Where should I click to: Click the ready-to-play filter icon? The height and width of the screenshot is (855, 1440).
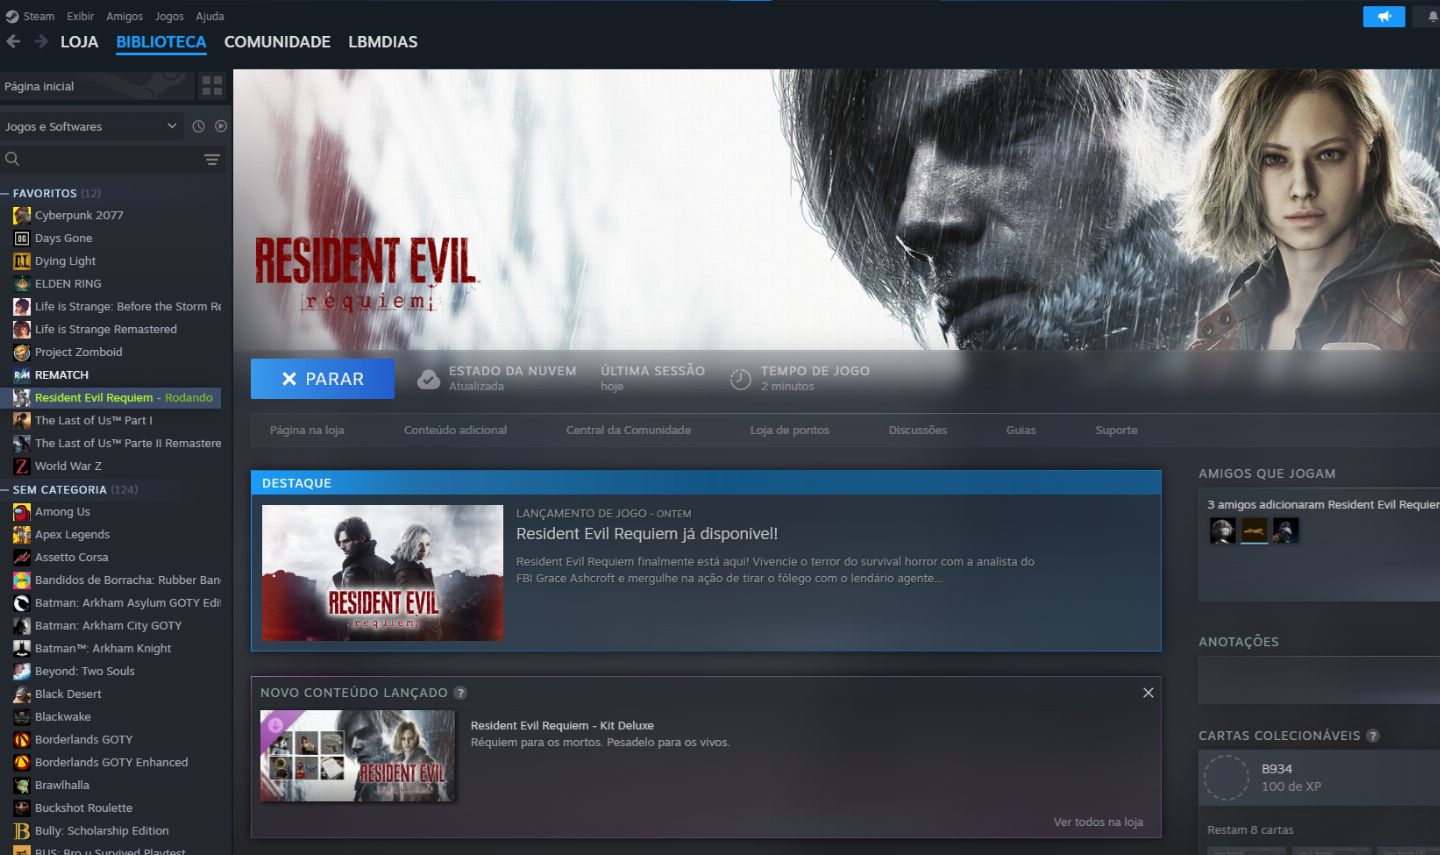point(221,126)
